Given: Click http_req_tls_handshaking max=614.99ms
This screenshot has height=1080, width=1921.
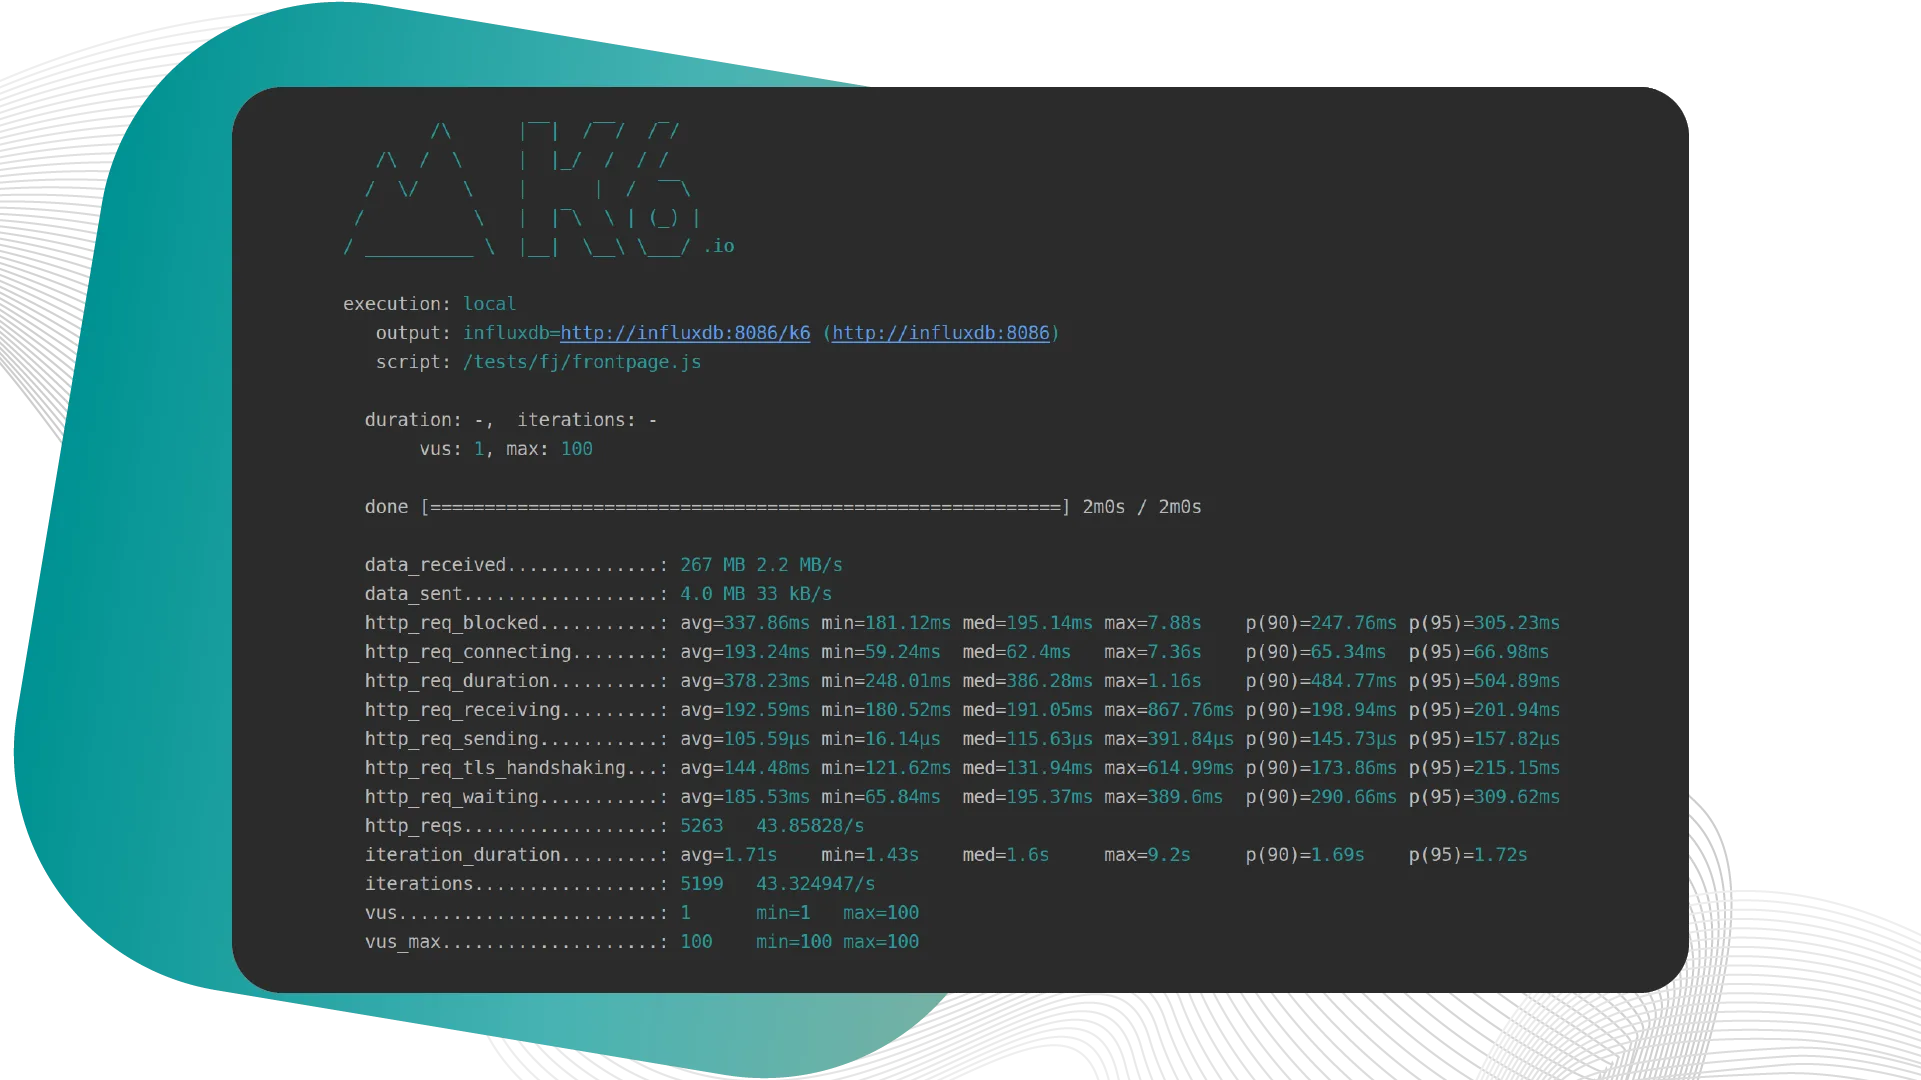Looking at the screenshot, I should pos(1169,768).
